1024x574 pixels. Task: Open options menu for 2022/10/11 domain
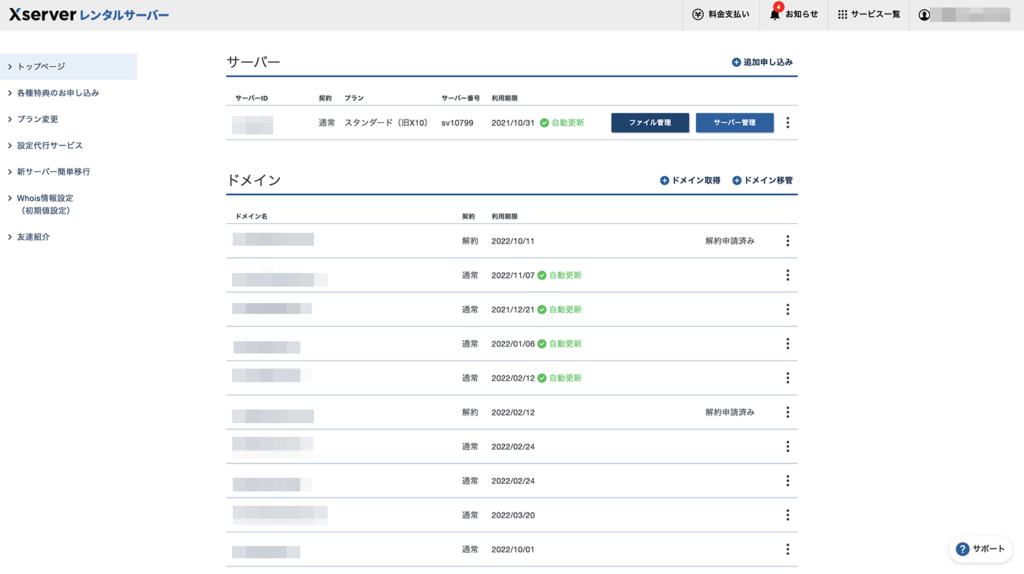[787, 241]
